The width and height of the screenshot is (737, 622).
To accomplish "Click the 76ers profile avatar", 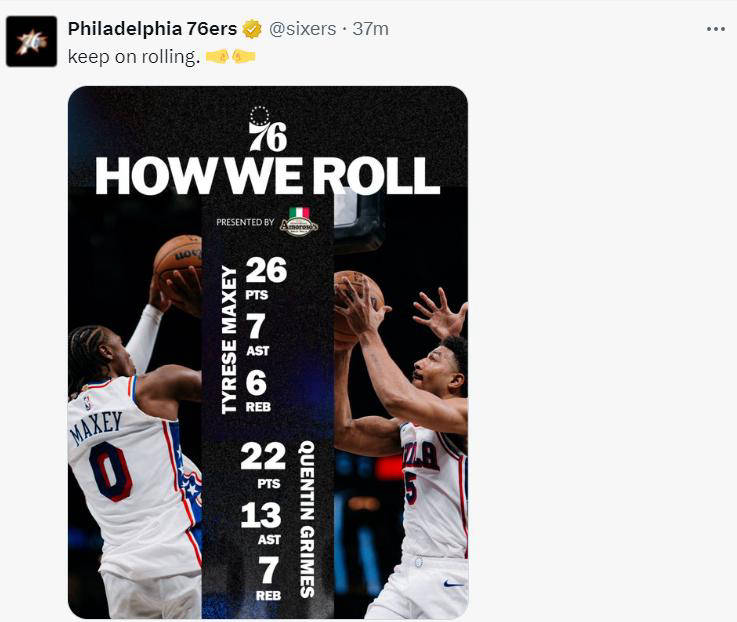I will [x=31, y=42].
